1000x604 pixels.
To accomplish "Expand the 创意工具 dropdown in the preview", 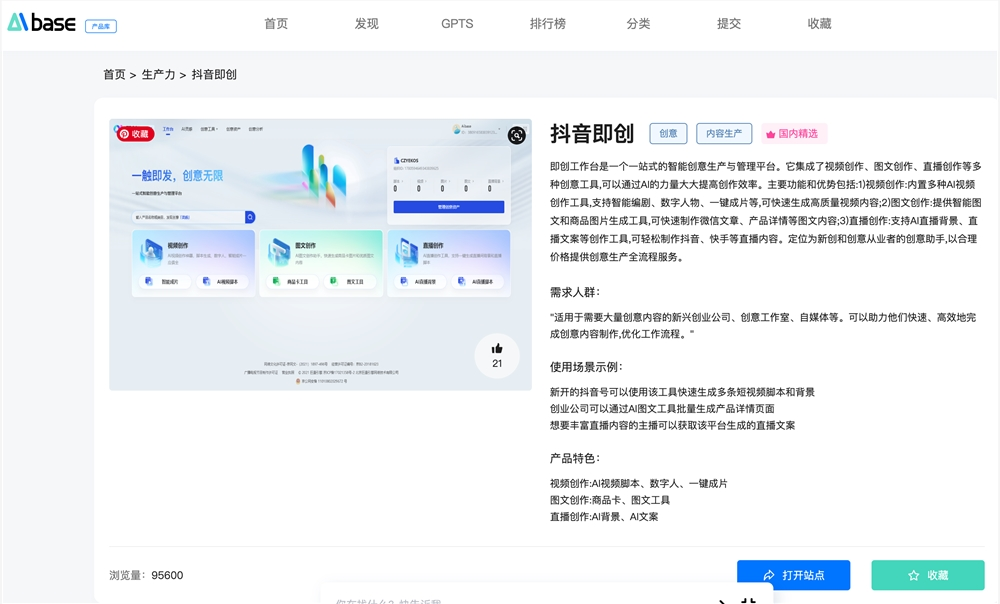I will pyautogui.click(x=208, y=129).
